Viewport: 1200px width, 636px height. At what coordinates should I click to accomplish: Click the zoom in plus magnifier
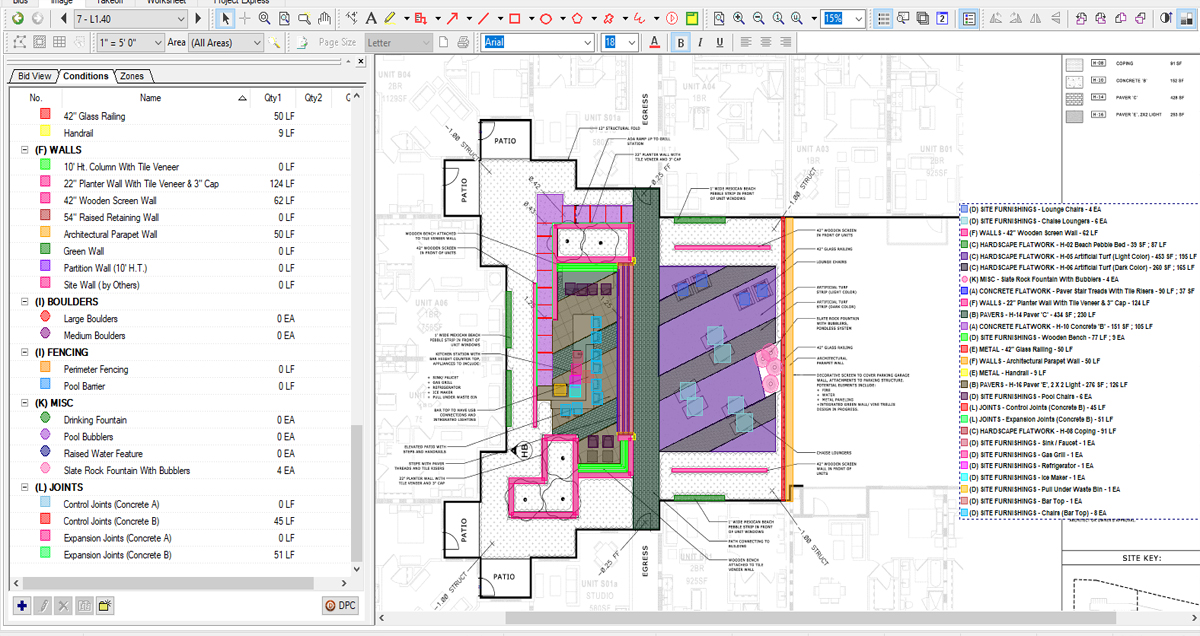click(739, 19)
